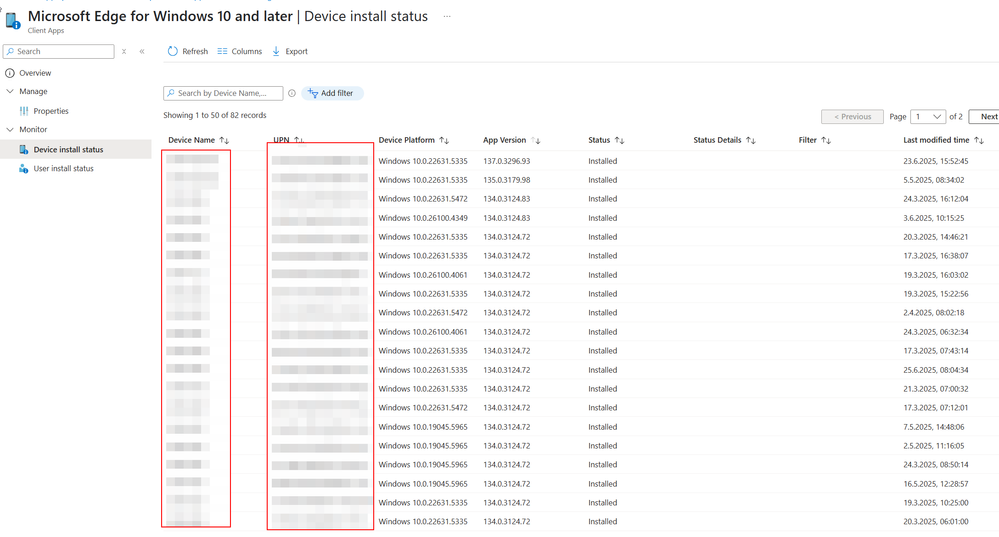Click the Refresh toolbar icon

coord(173,51)
